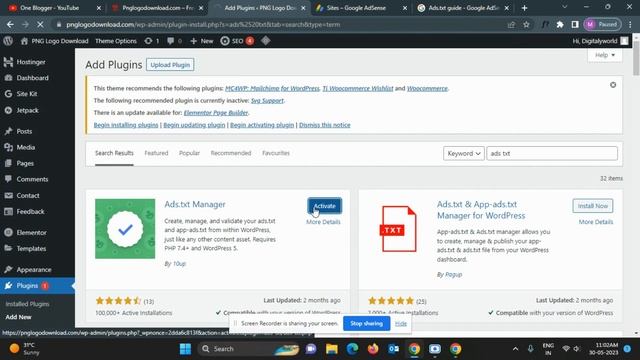Open the Feedback sidebar icon

click(x=8, y=211)
